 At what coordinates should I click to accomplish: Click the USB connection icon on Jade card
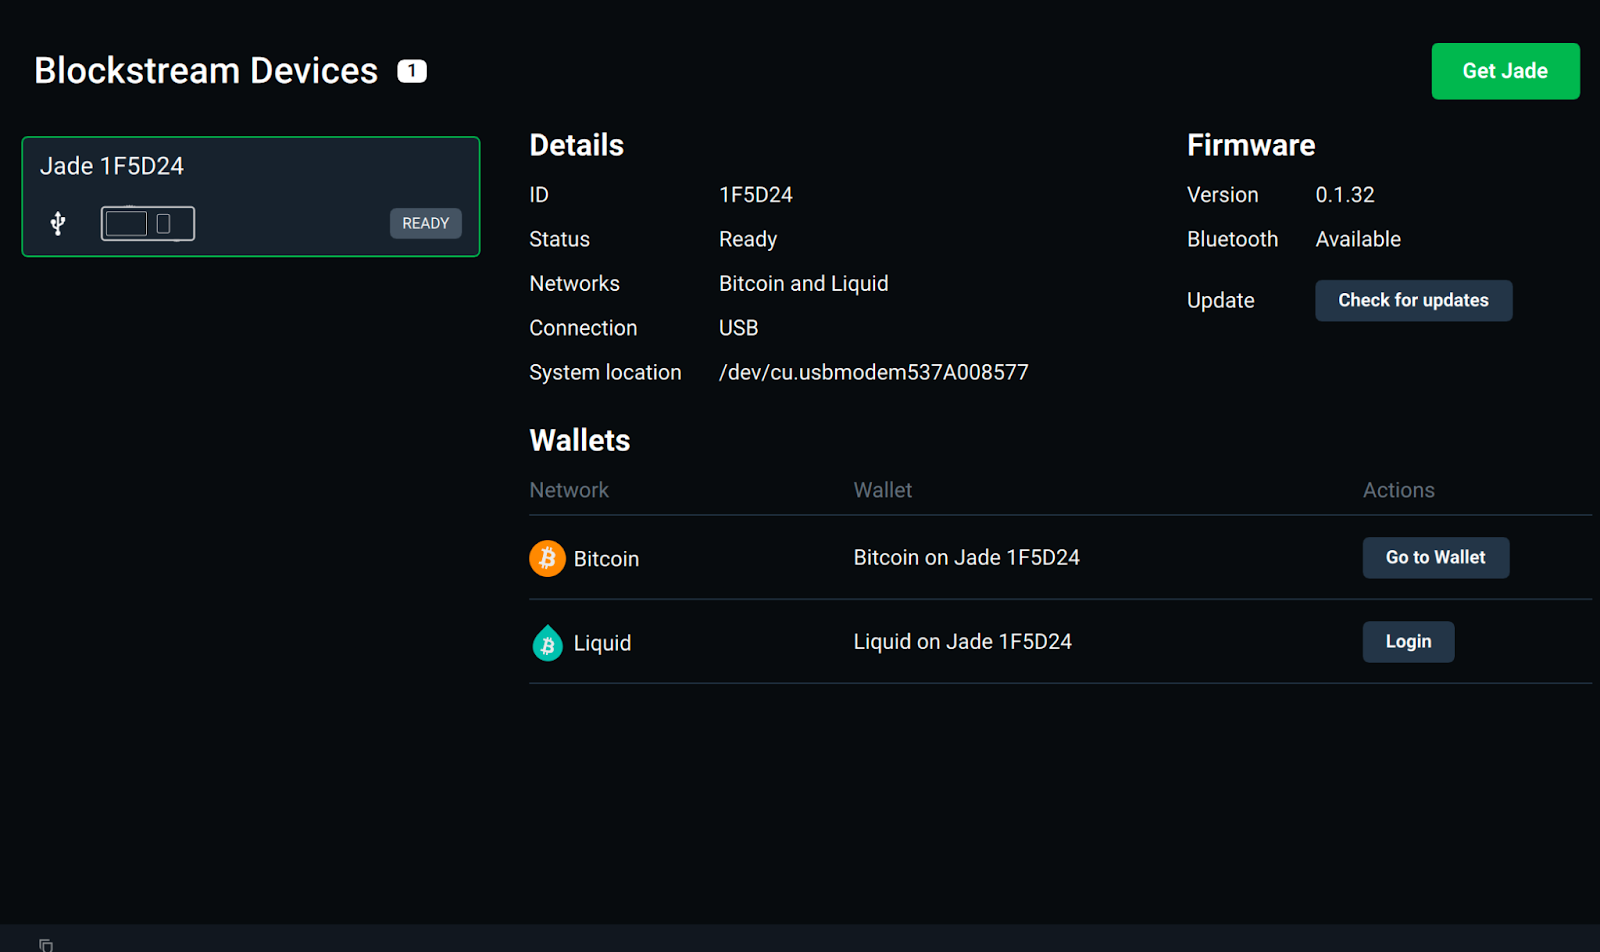click(x=58, y=223)
